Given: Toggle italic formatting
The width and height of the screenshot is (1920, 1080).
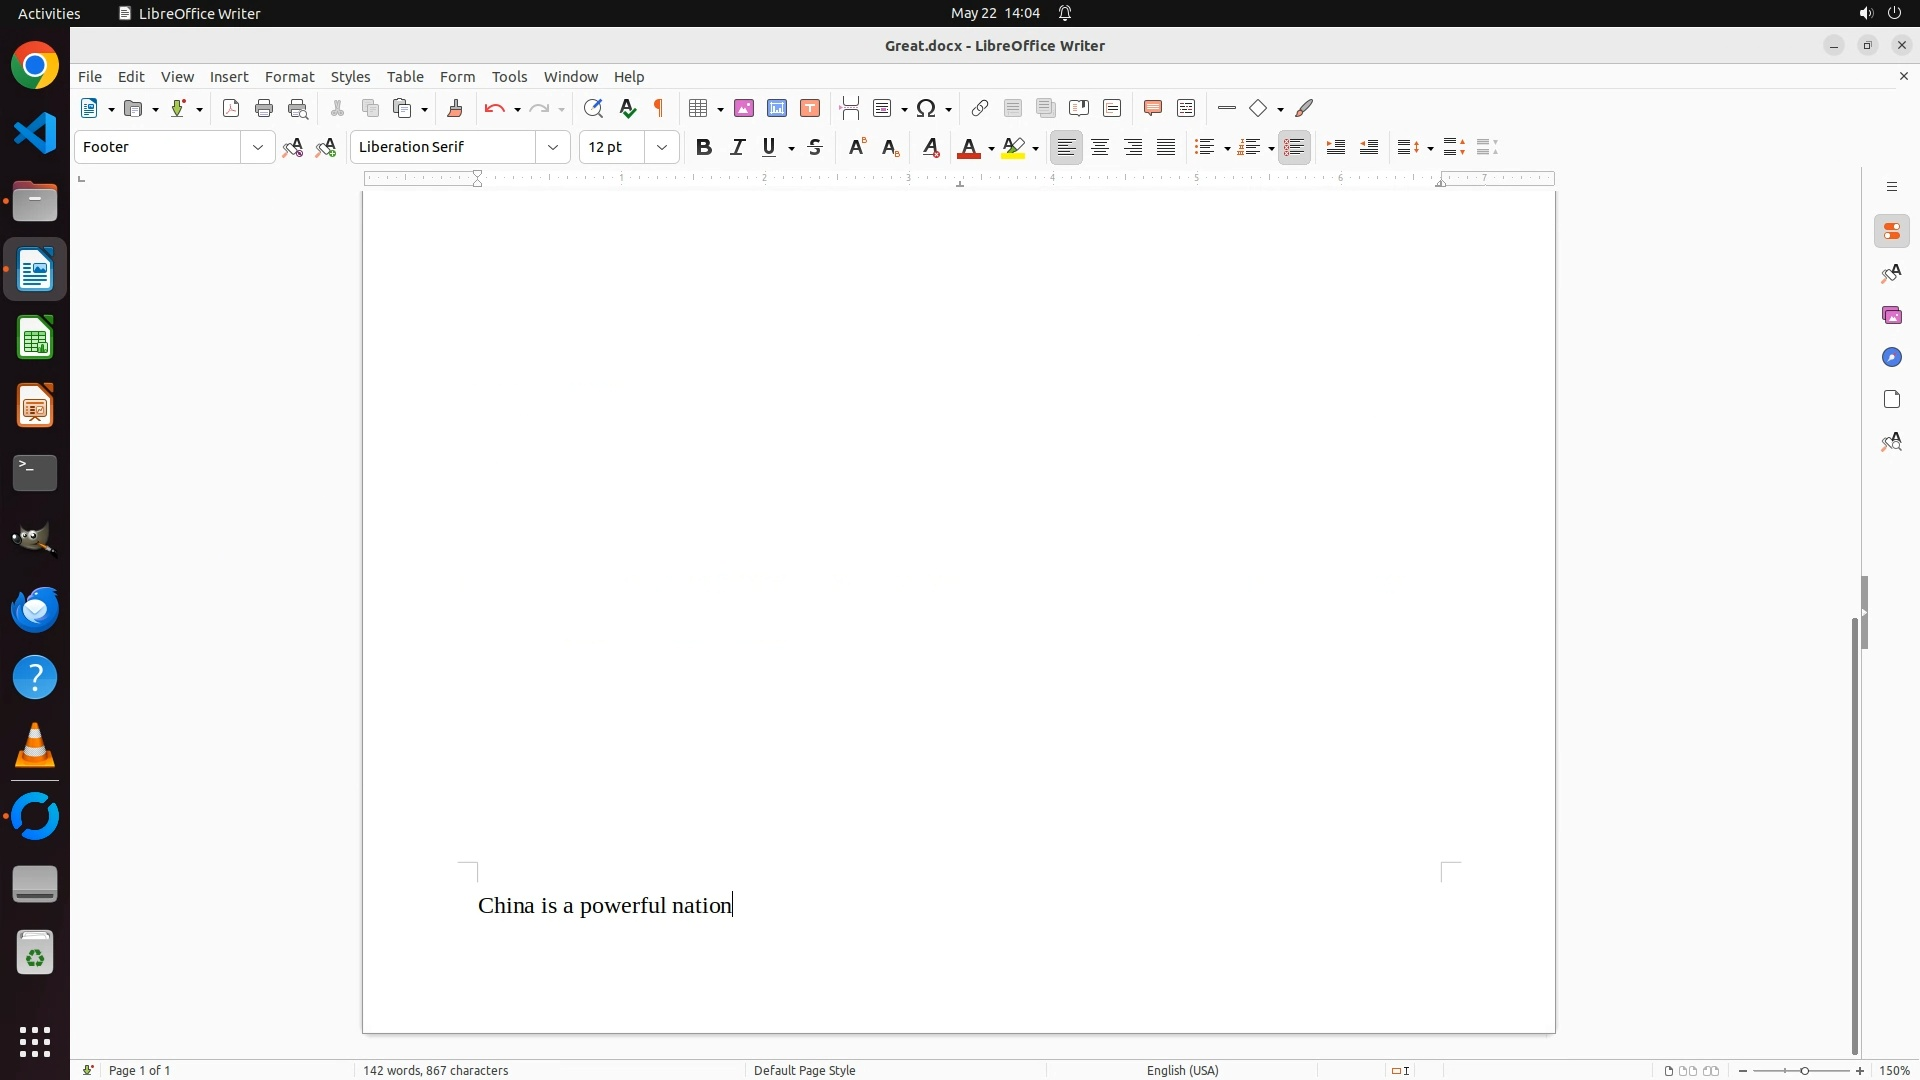Looking at the screenshot, I should [737, 147].
